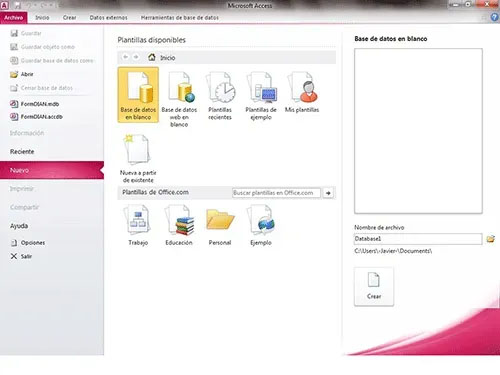The height and width of the screenshot is (375, 500).
Task: Click Guardar objeto como
Action: click(x=42, y=47)
